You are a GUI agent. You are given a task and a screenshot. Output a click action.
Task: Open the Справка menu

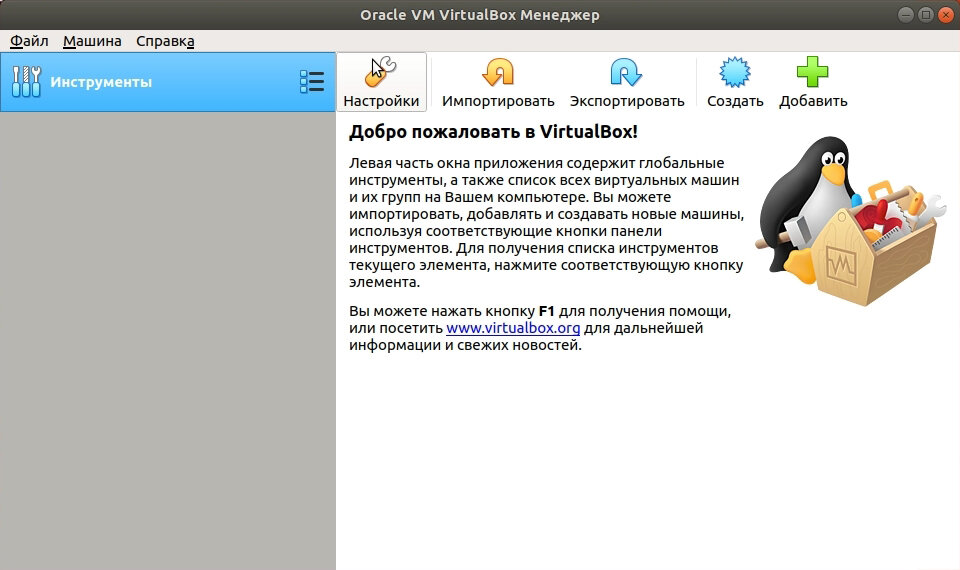pos(165,41)
